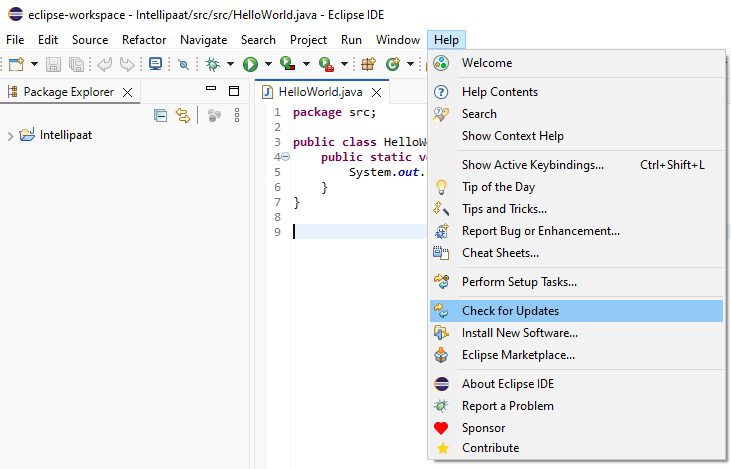Select About Eclipse IDE
The width and height of the screenshot is (731, 469).
tap(576, 384)
